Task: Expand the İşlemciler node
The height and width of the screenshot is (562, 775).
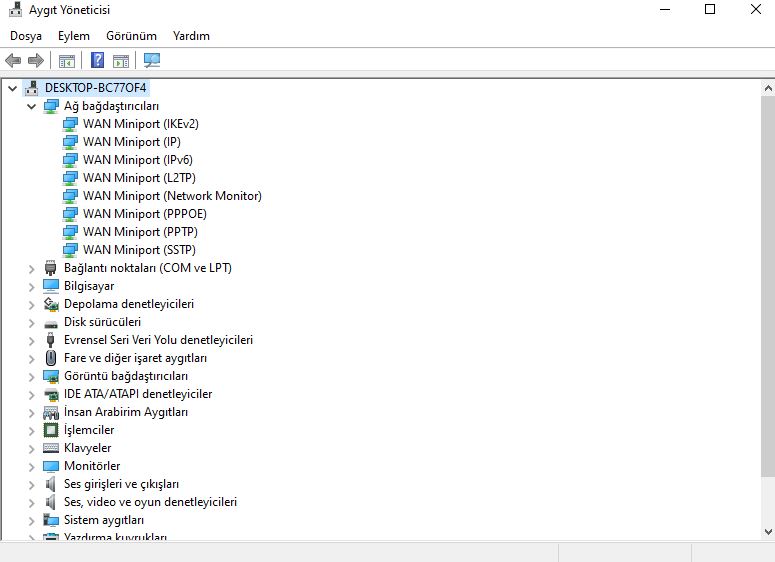Action: (32, 431)
